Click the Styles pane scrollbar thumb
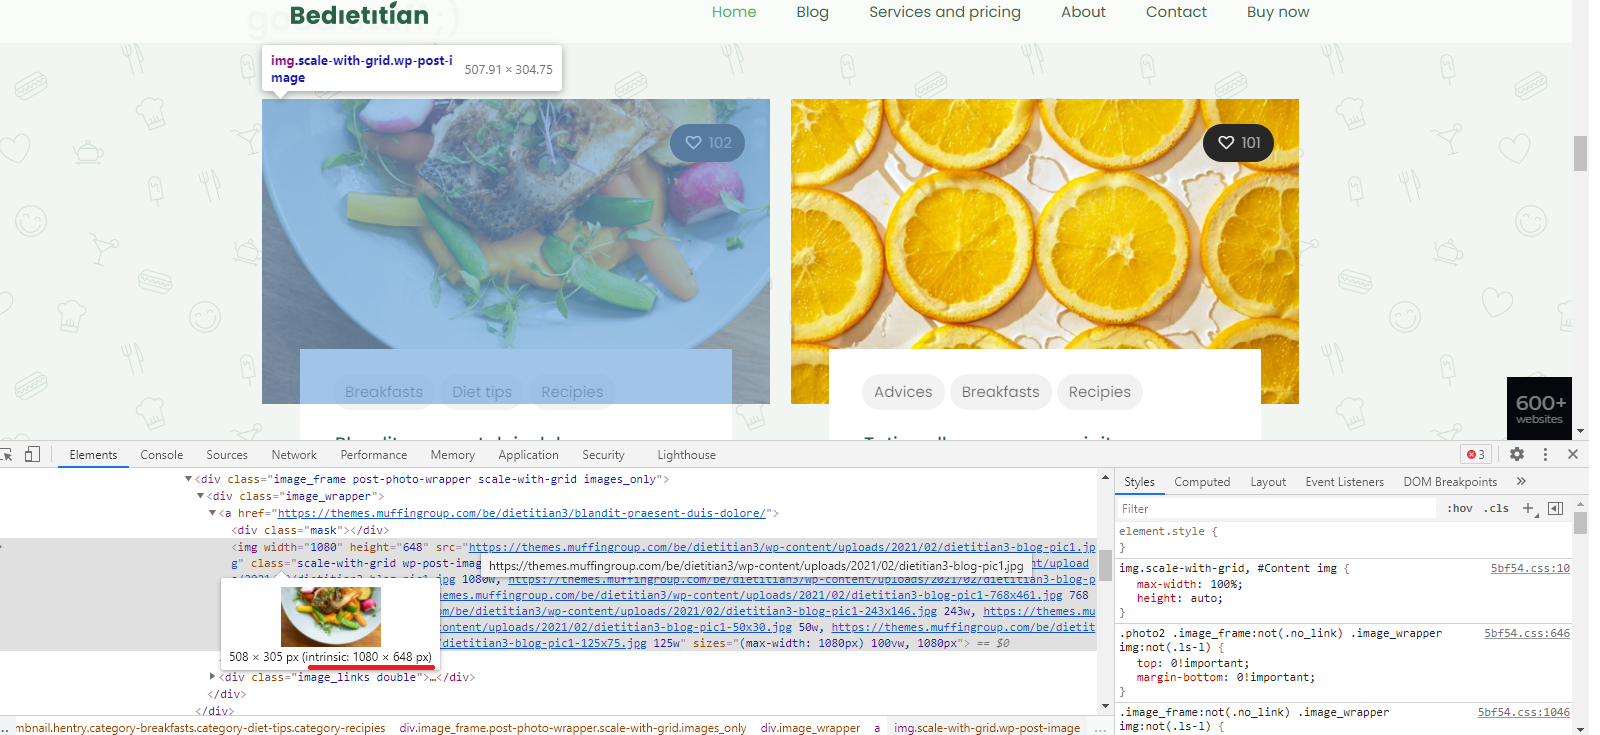Screen dimensions: 1600x735 pos(1580,523)
